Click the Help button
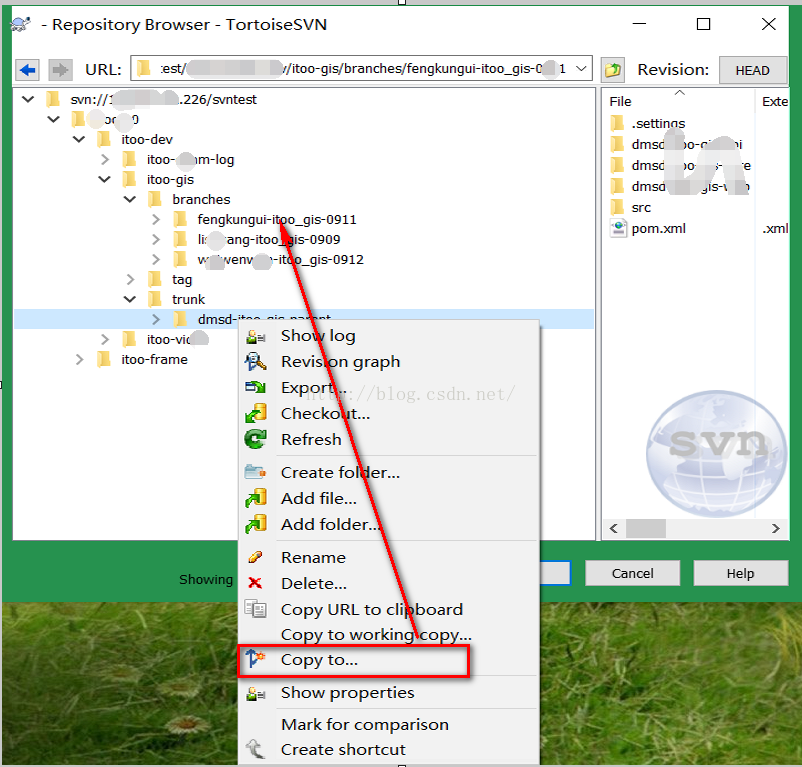The height and width of the screenshot is (767, 802). 740,573
